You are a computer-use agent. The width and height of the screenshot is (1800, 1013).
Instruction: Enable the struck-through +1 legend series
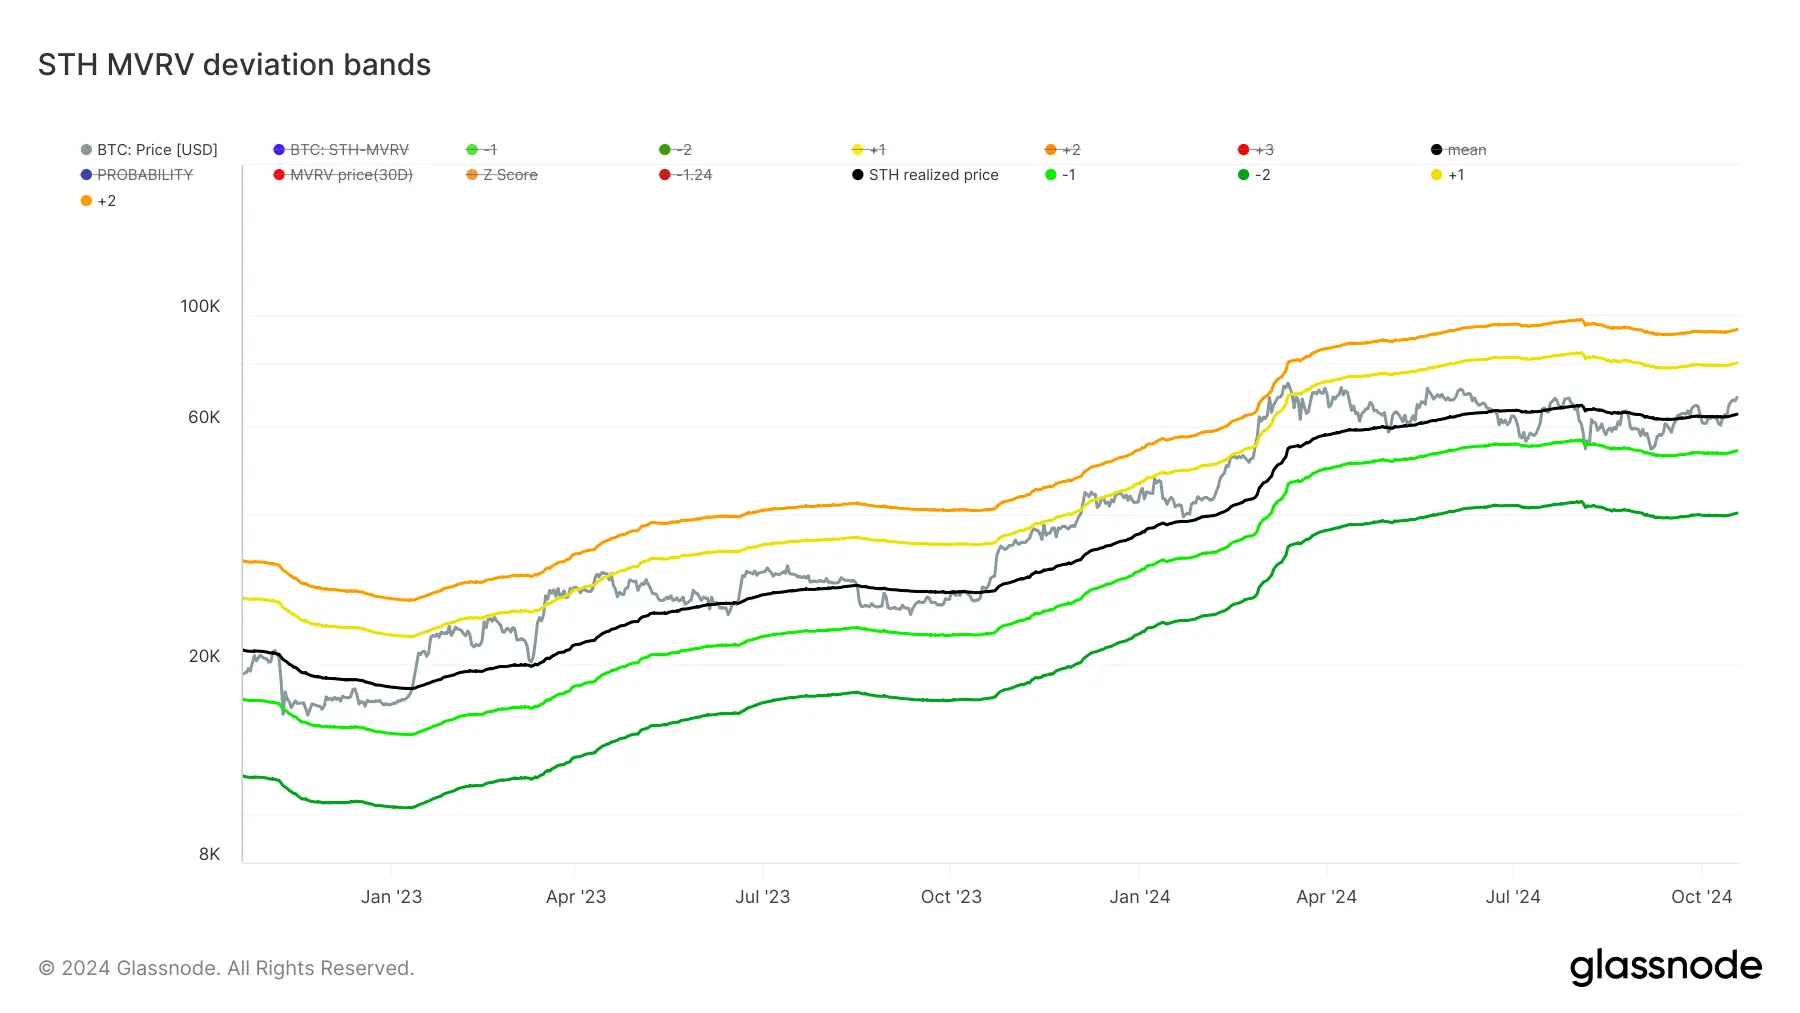pyautogui.click(x=868, y=150)
